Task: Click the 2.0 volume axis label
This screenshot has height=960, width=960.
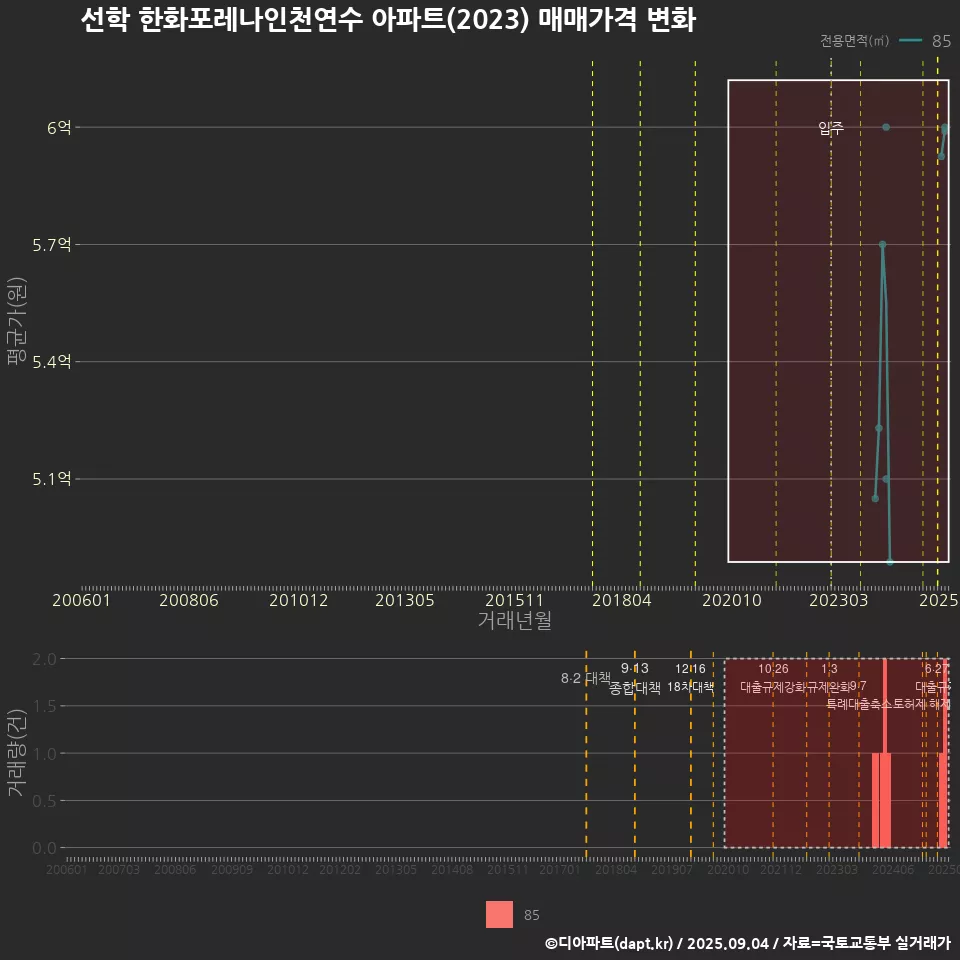Action: 44,659
